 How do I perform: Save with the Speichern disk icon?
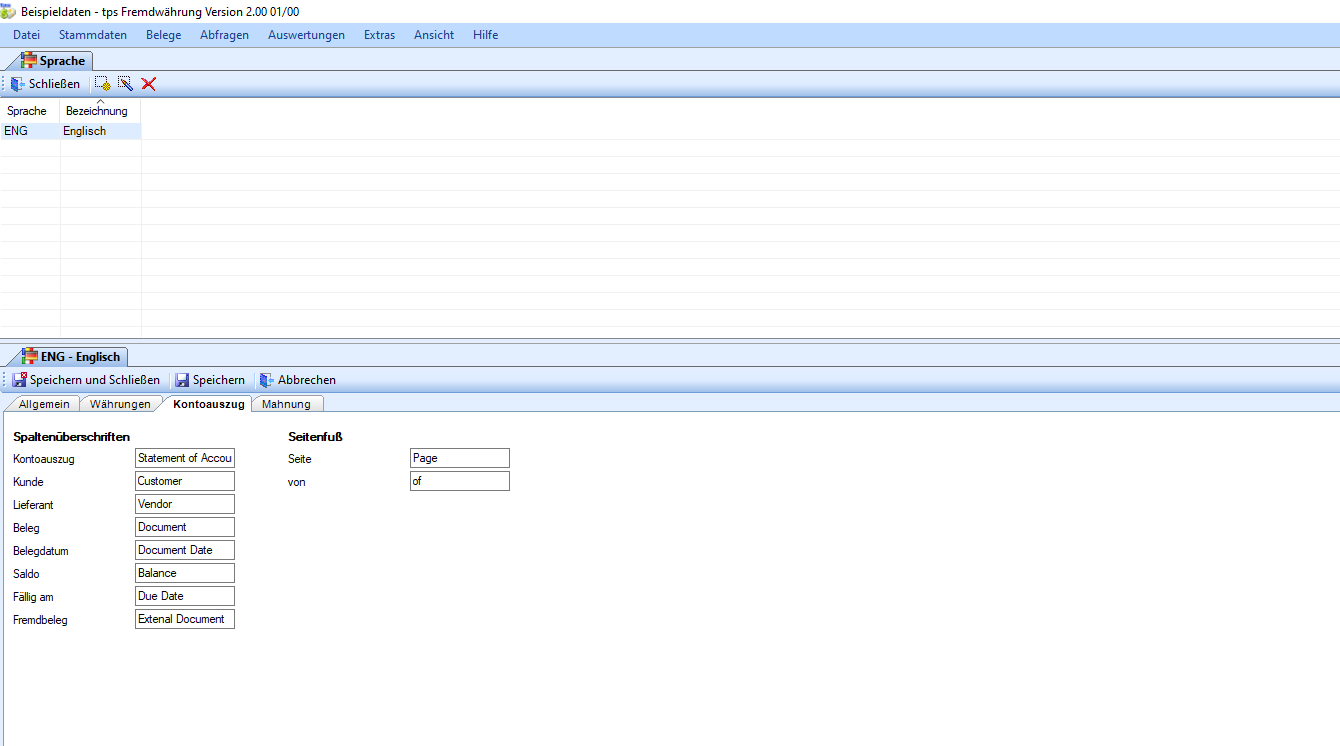[210, 380]
